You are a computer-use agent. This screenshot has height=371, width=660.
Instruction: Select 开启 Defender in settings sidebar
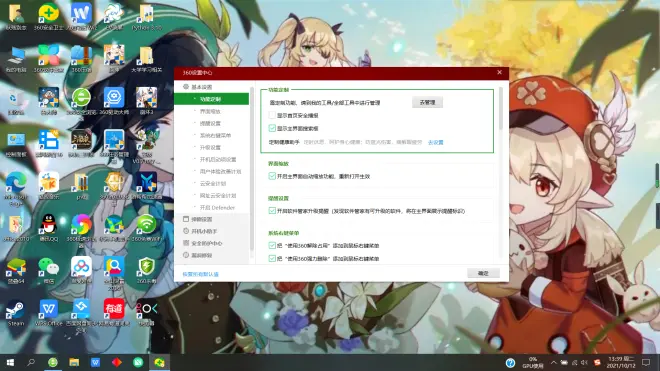[212, 207]
